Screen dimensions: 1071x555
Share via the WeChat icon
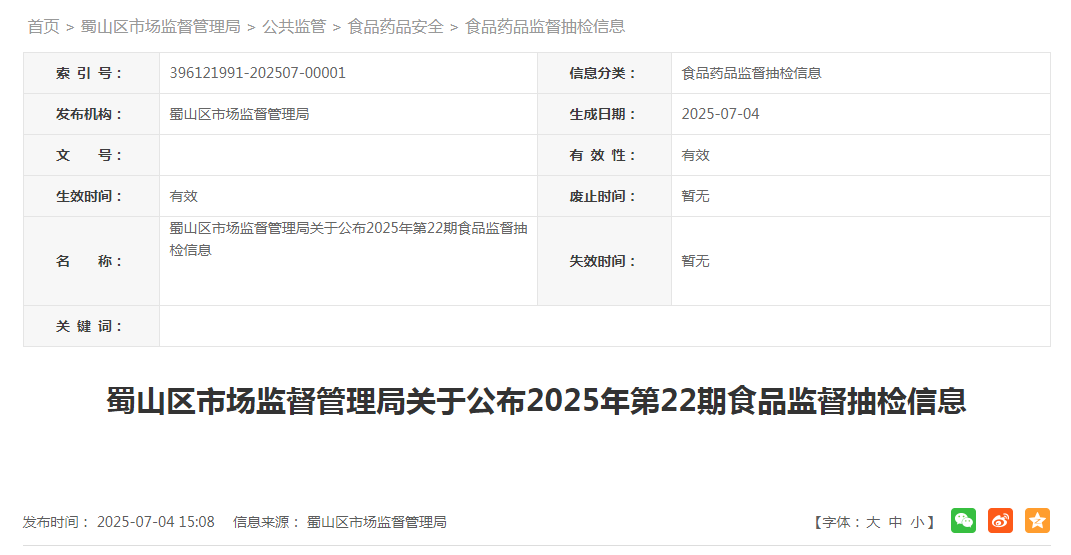(x=963, y=521)
